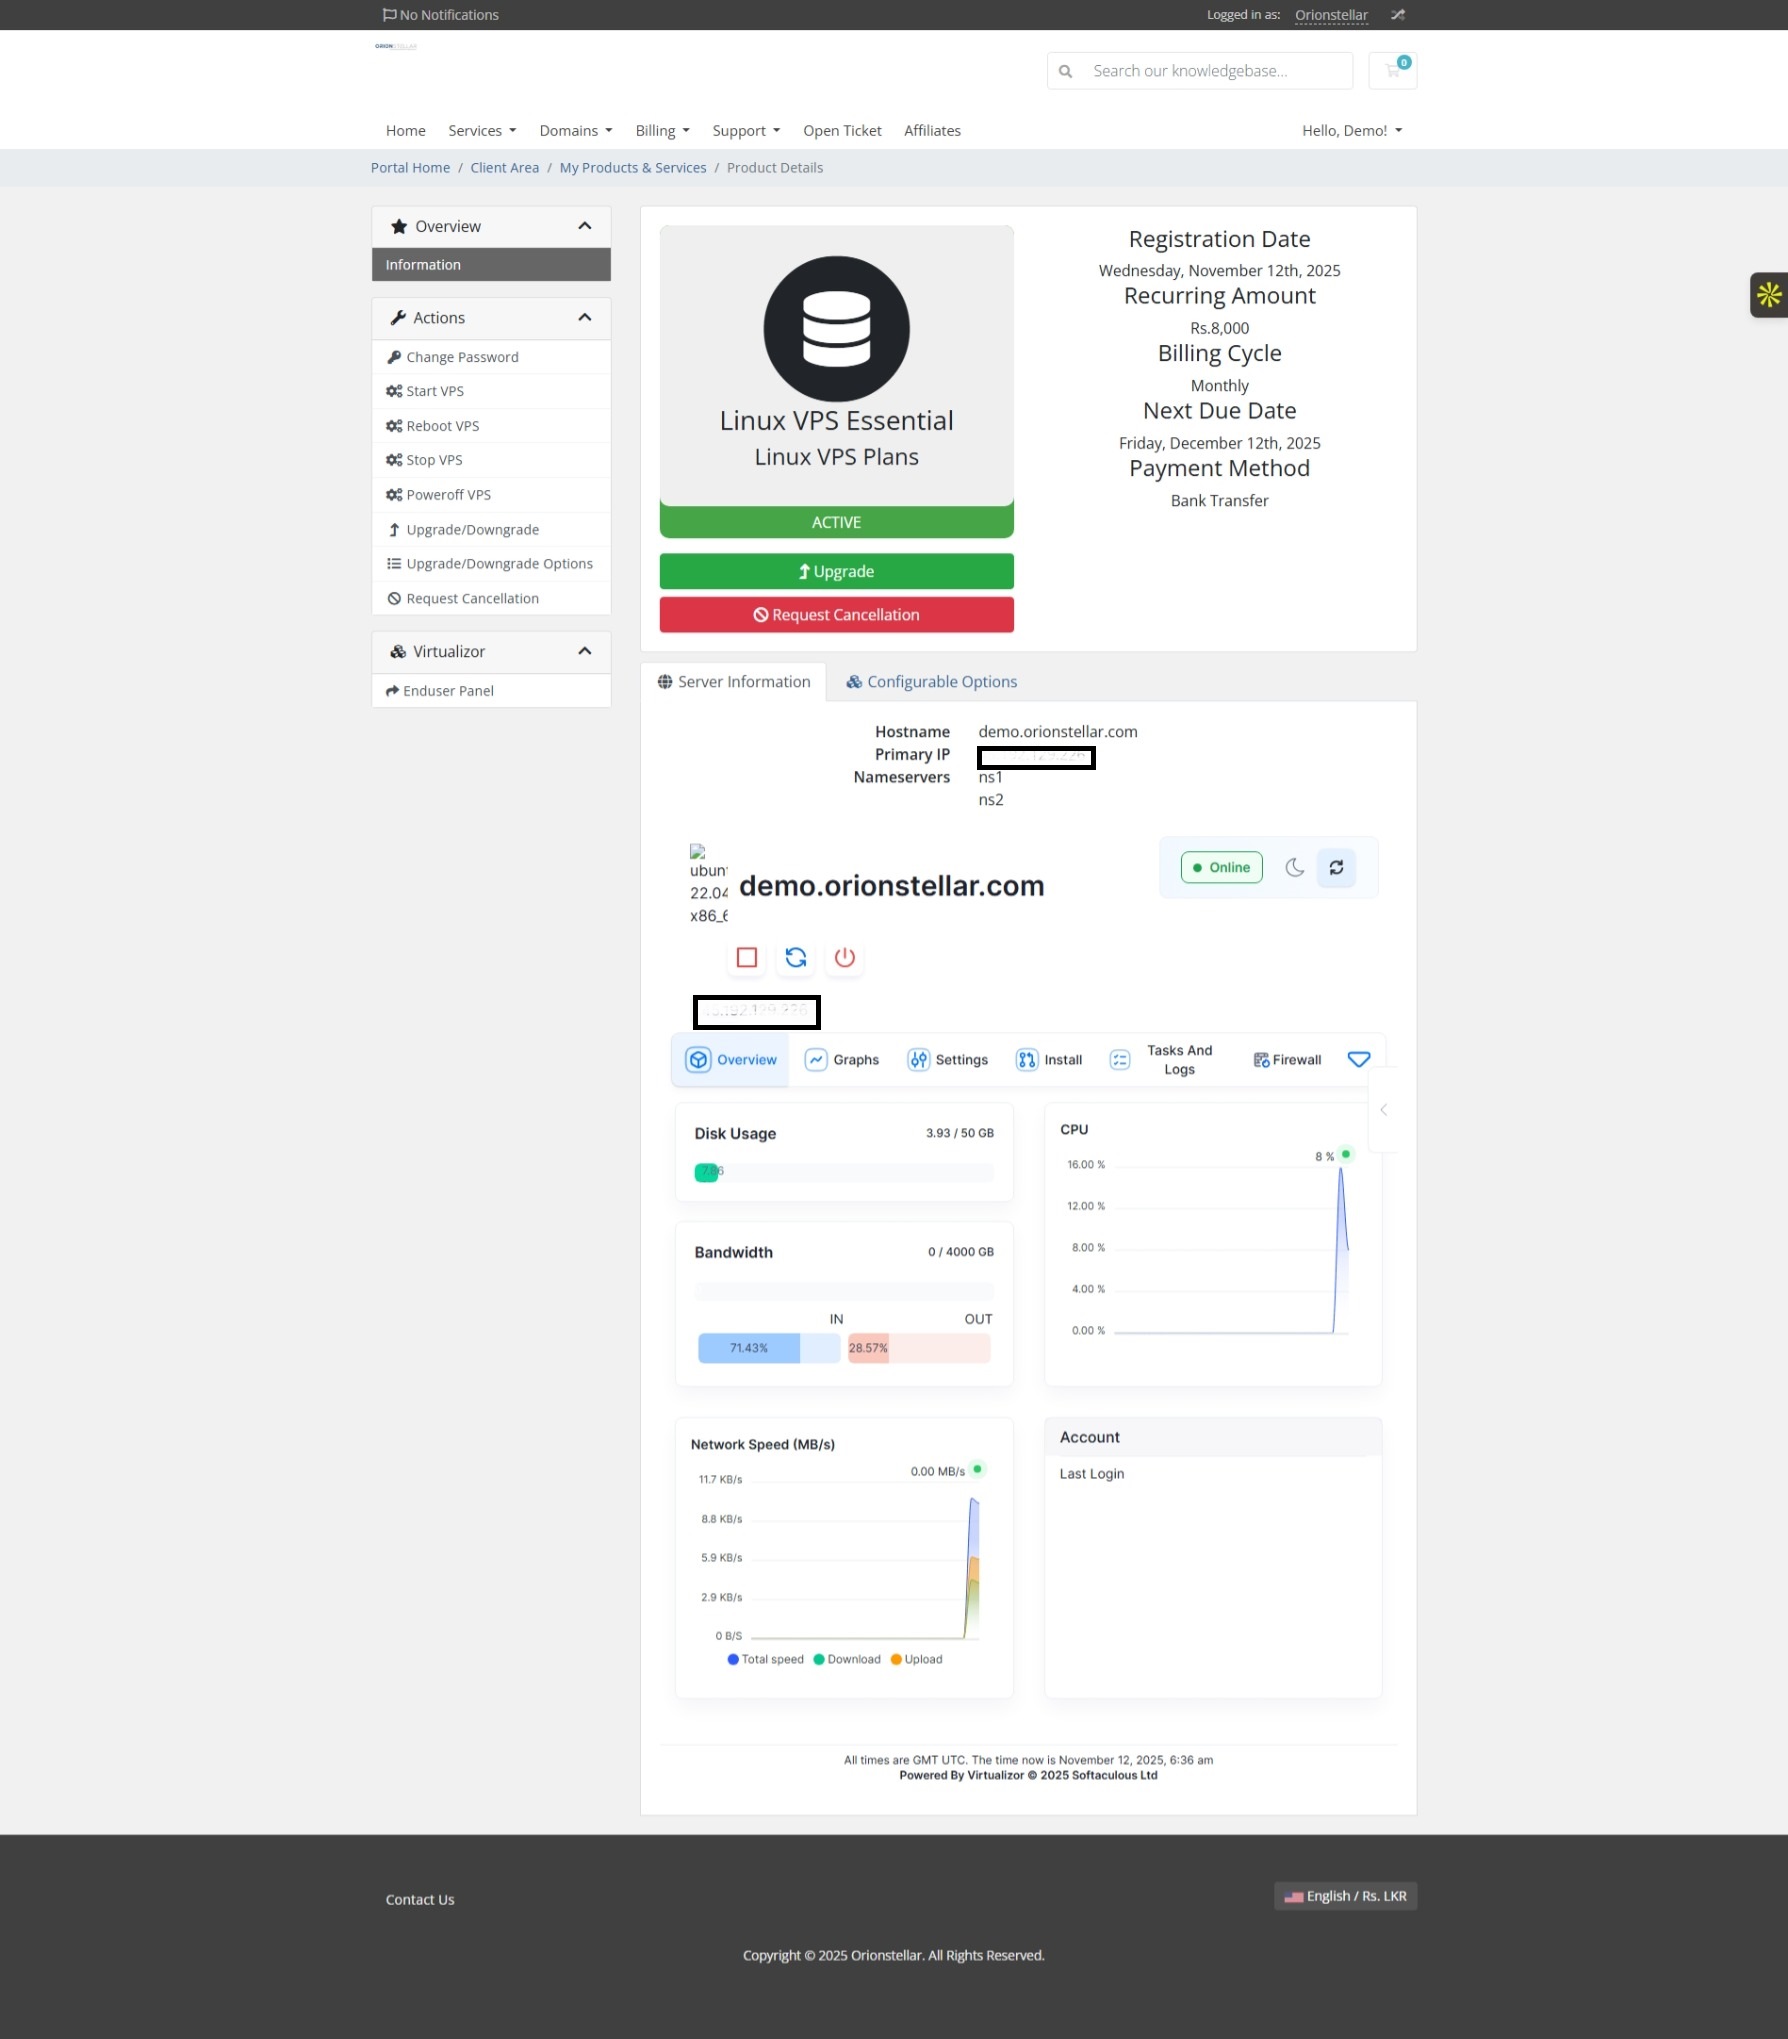The width and height of the screenshot is (1788, 2039).
Task: Click the blue restart VPS icon
Action: tap(795, 957)
